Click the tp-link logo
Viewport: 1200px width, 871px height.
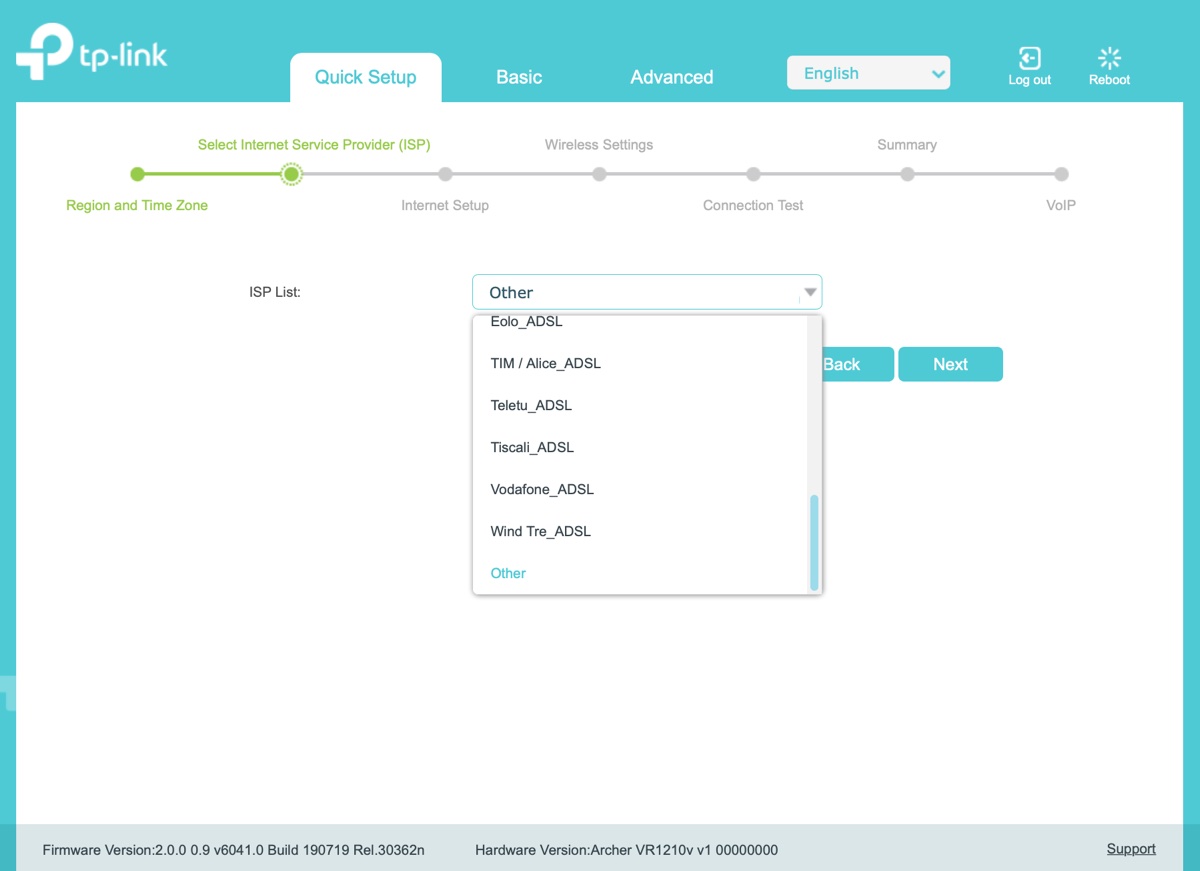92,51
